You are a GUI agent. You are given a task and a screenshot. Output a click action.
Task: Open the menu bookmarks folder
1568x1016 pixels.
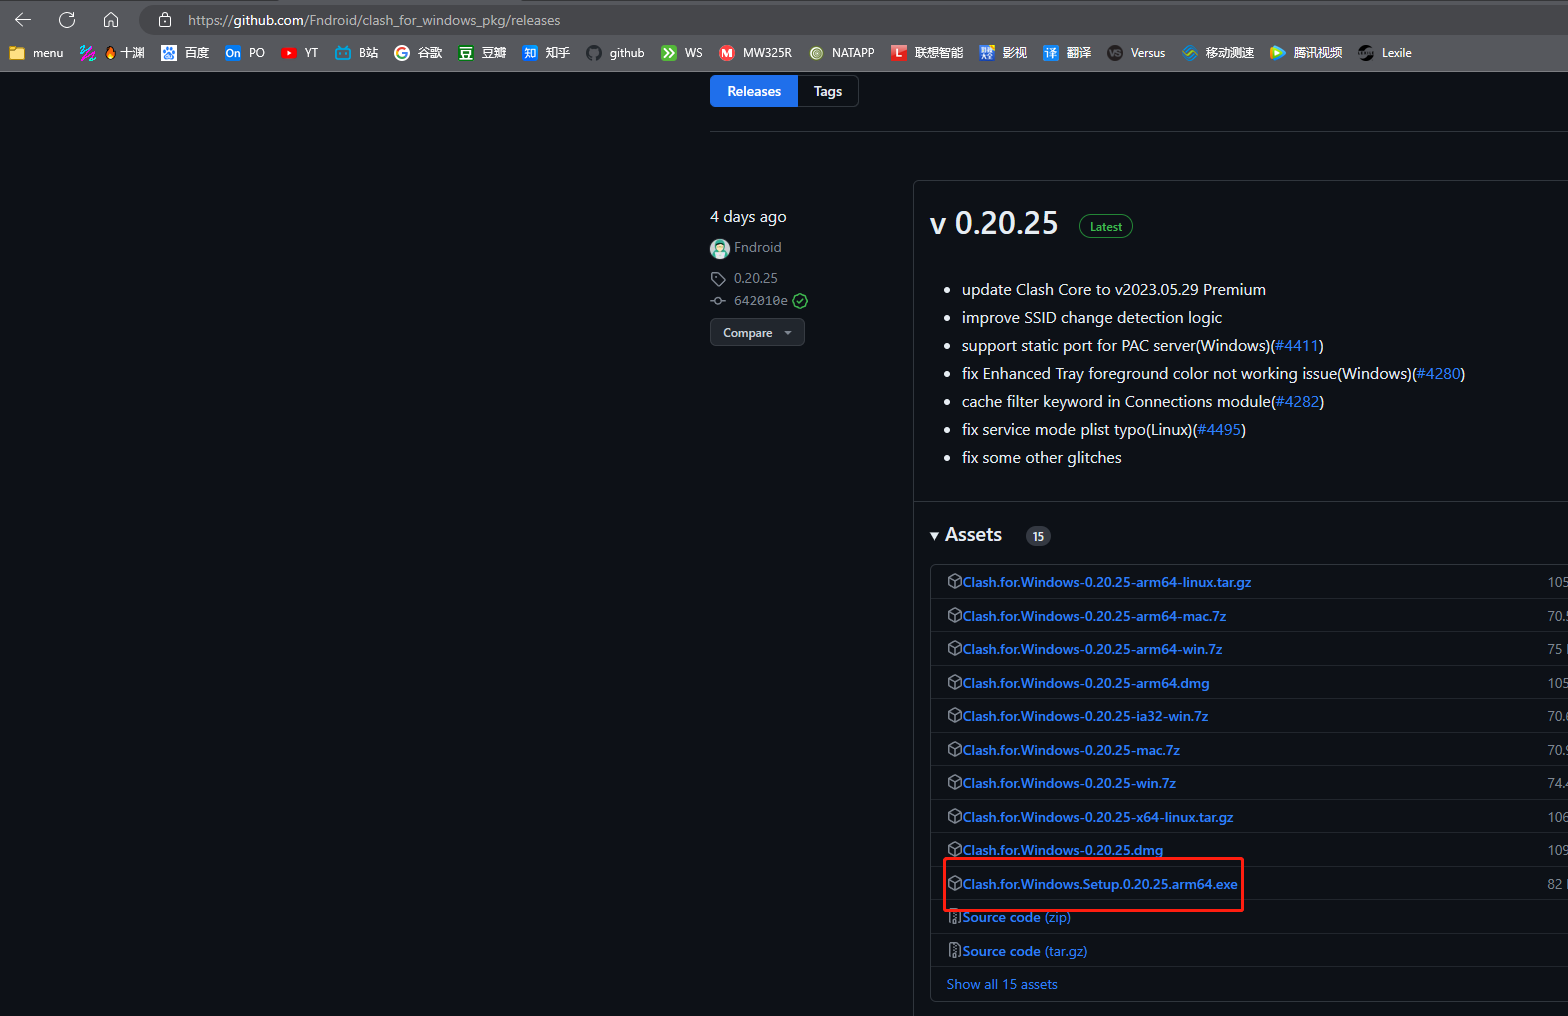[36, 53]
